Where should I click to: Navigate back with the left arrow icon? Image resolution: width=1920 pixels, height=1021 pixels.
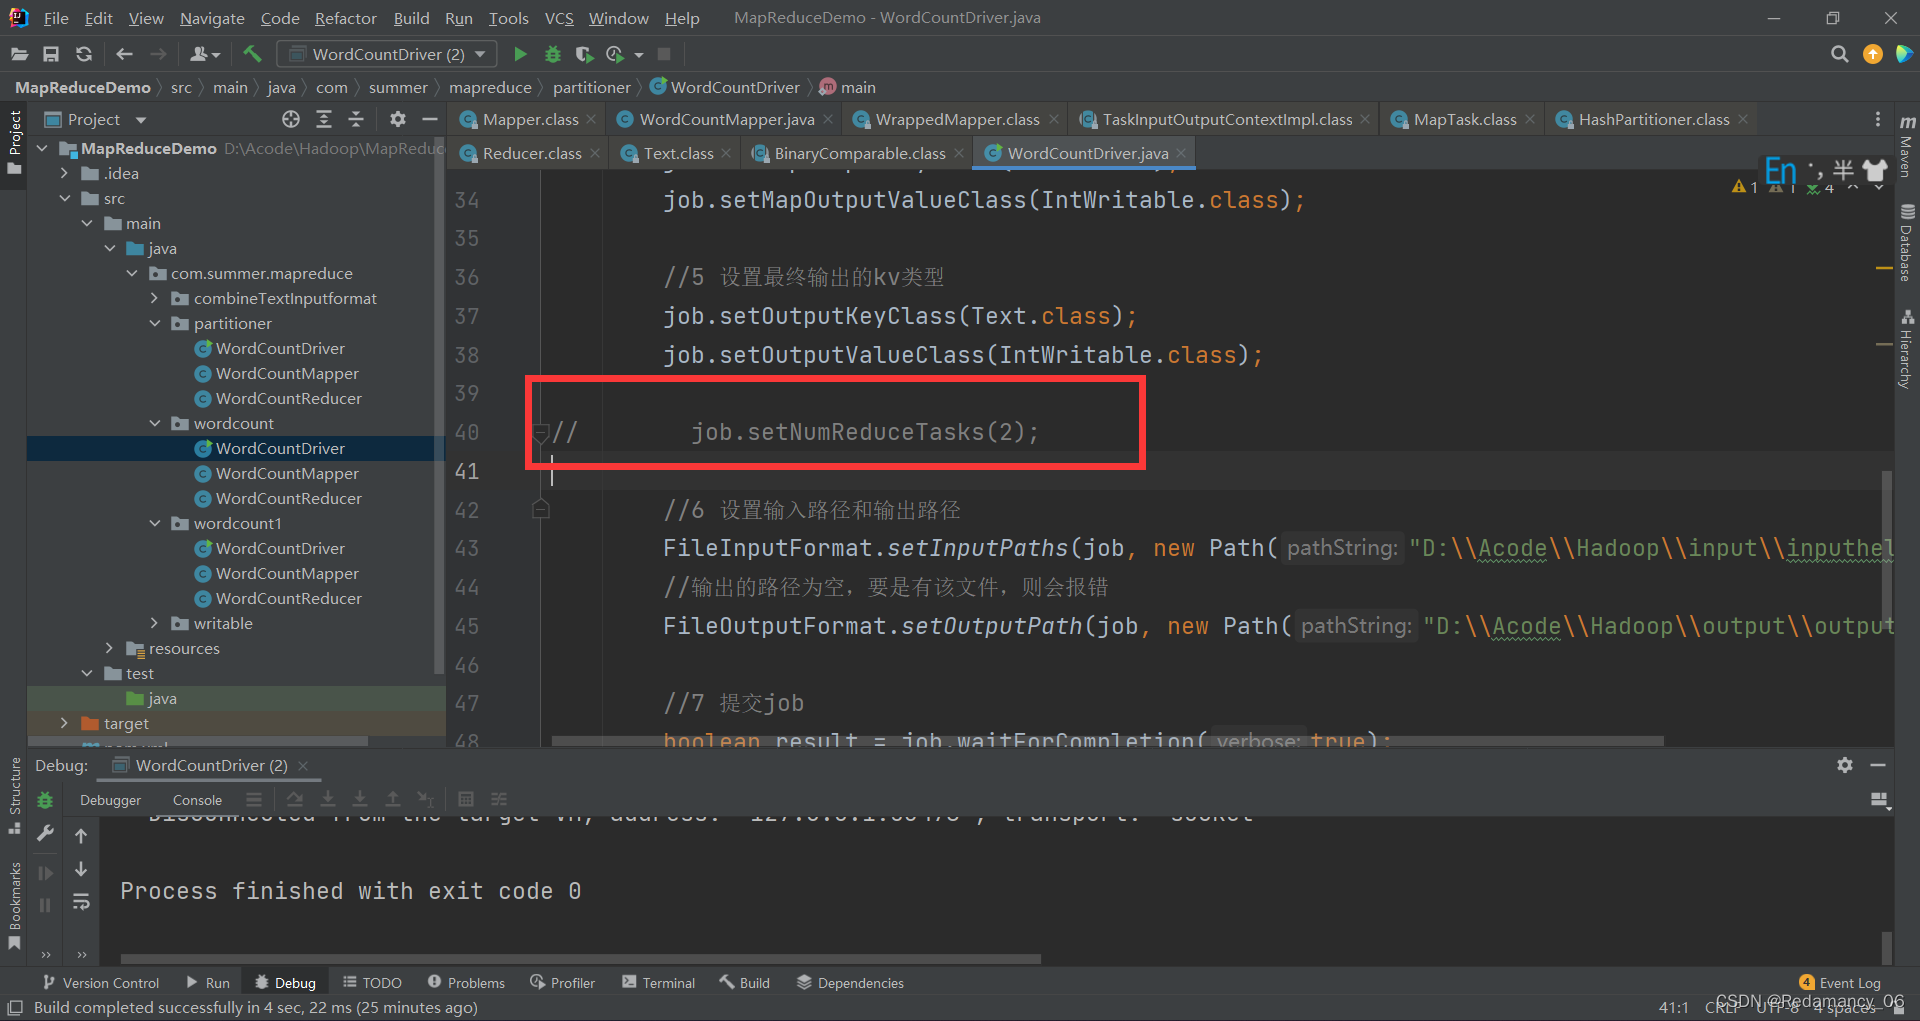click(x=124, y=54)
